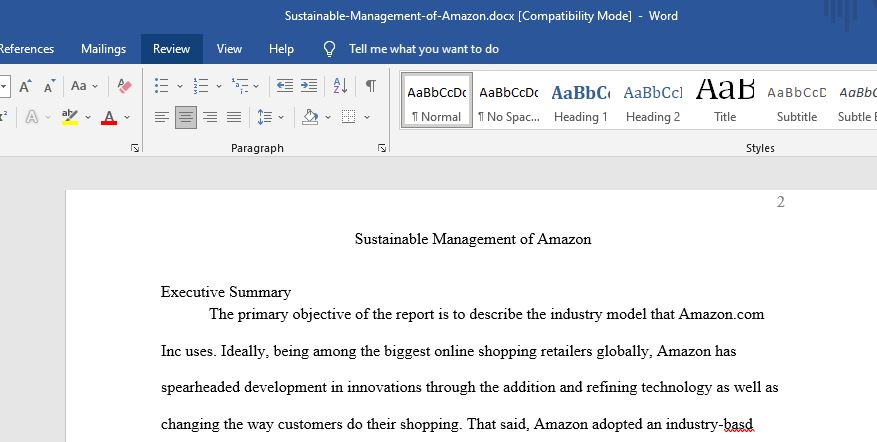Toggle center alignment
This screenshot has width=877, height=442.
(186, 117)
